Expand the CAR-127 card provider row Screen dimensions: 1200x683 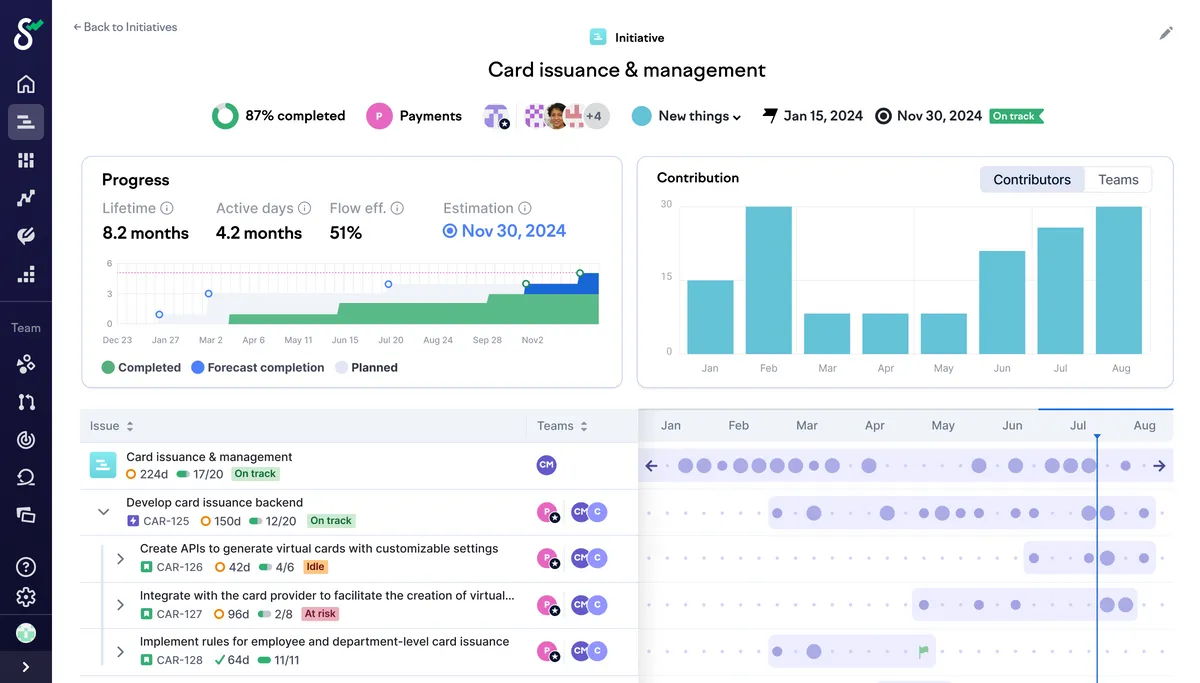coord(120,605)
